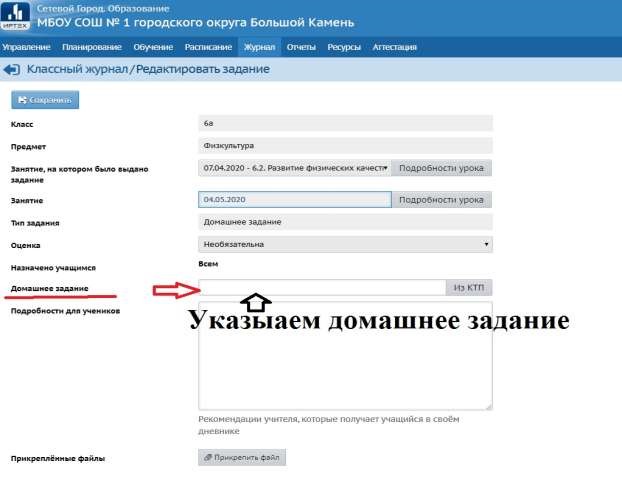The height and width of the screenshot is (488, 622).
Task: Open the Ресурсы menu
Action: pos(344,47)
